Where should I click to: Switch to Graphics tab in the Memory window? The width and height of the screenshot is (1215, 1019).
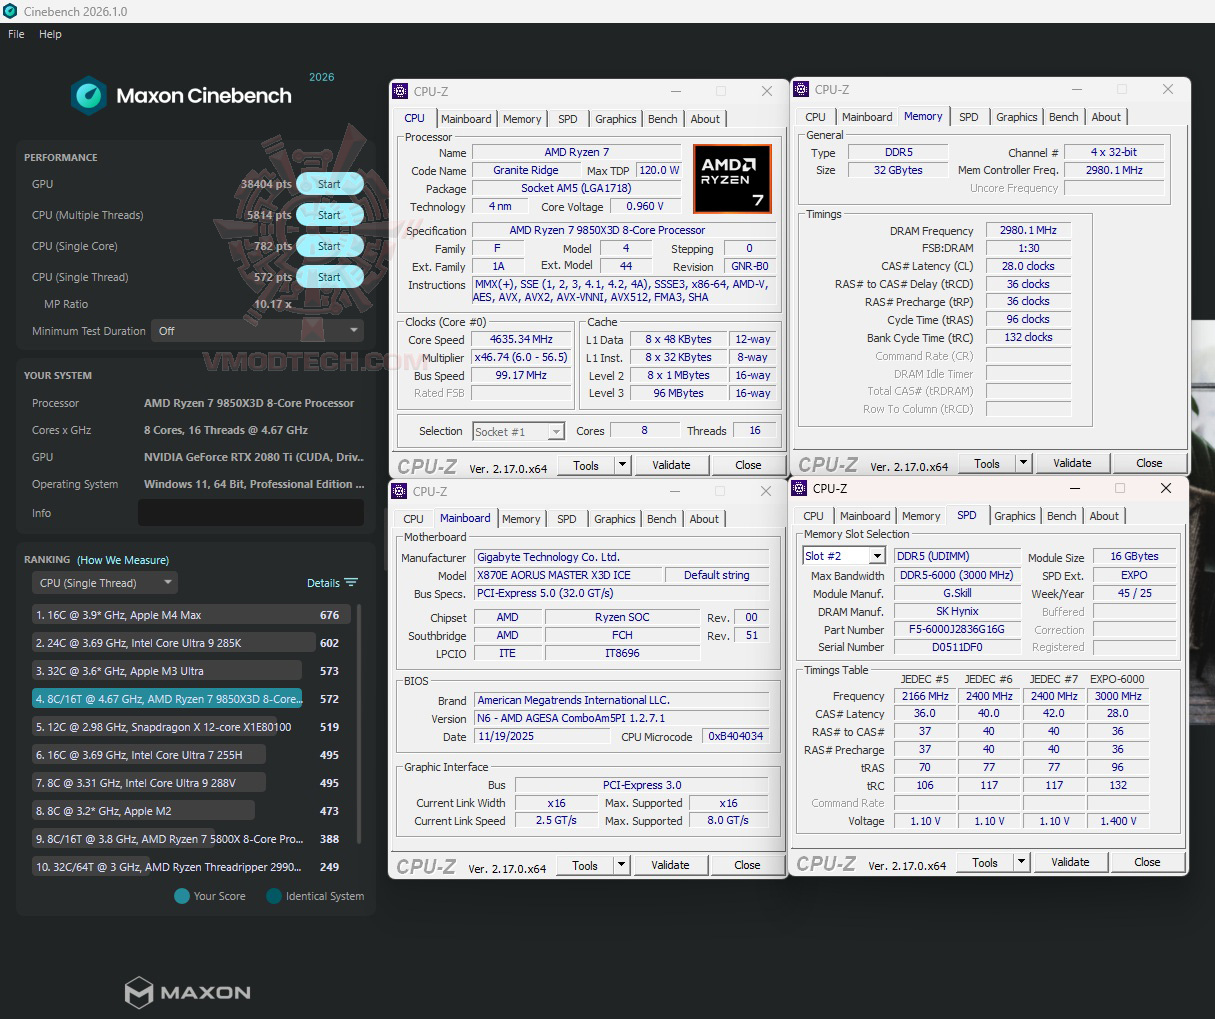coord(1017,117)
